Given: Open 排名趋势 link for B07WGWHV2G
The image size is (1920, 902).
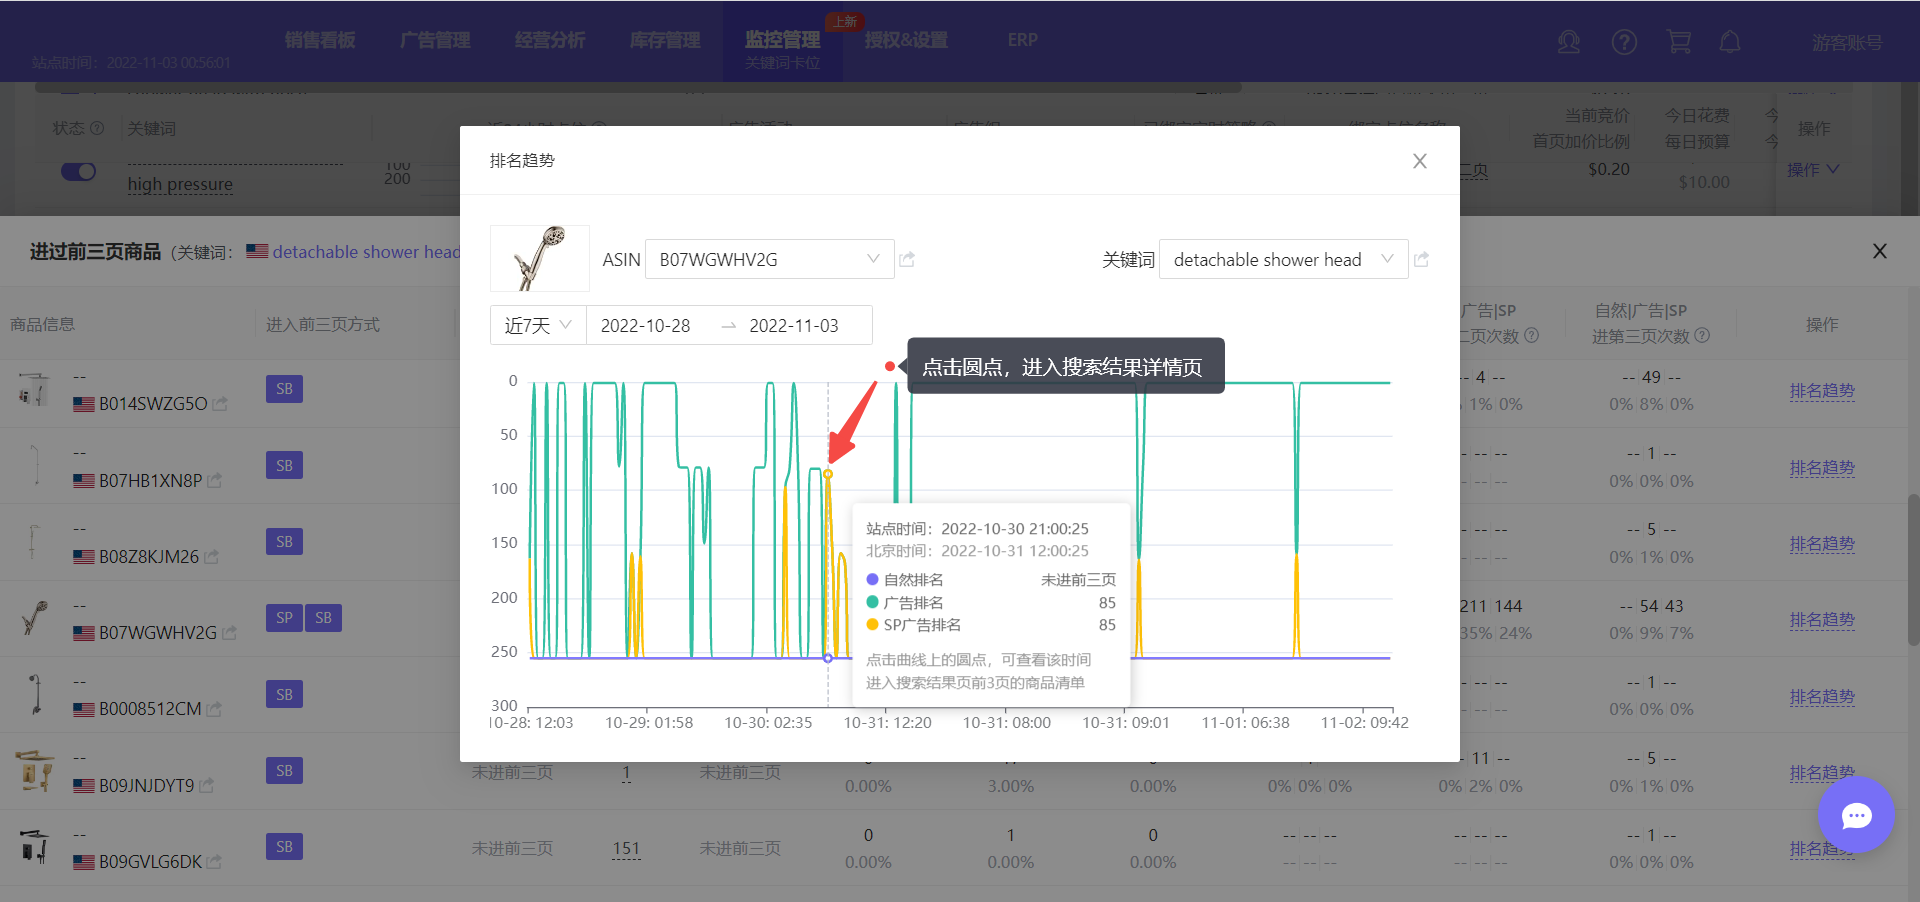Looking at the screenshot, I should (x=1822, y=620).
